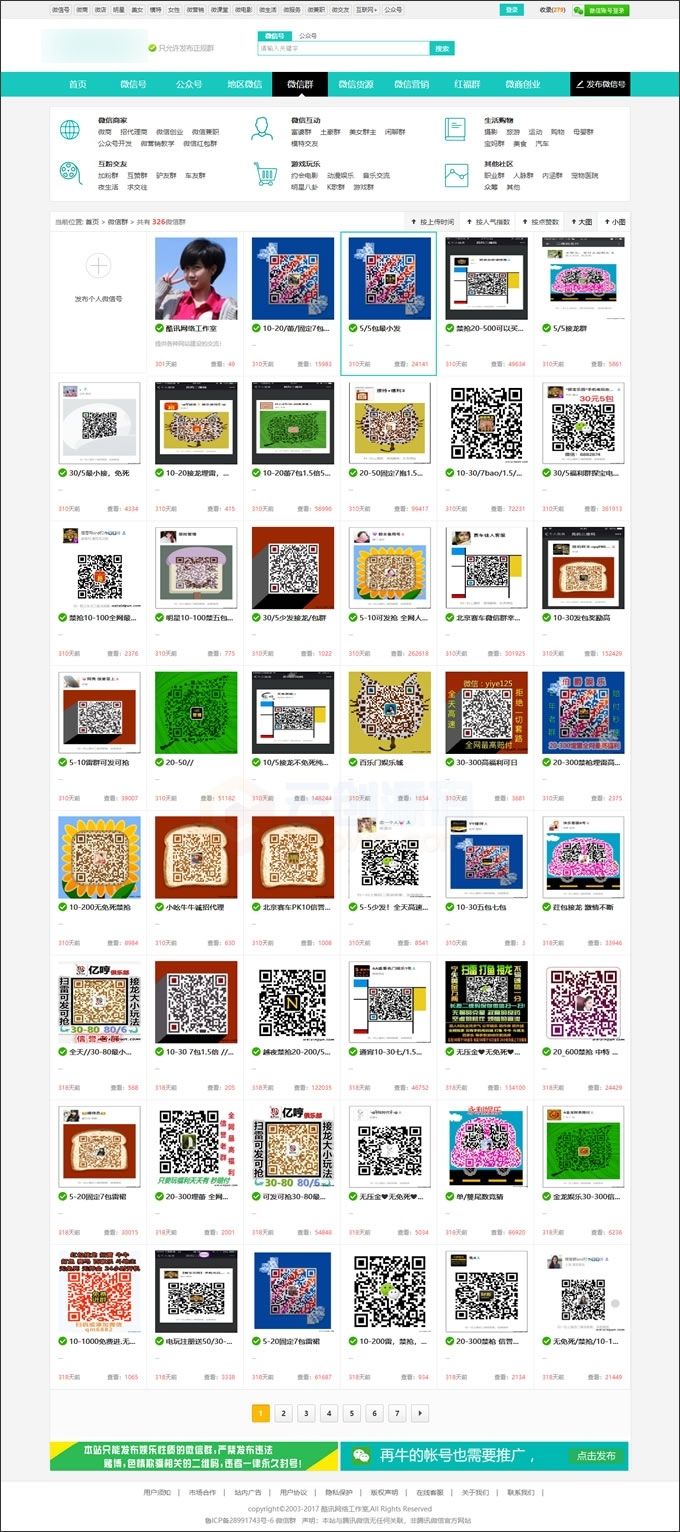Image resolution: width=680 pixels, height=1532 pixels.
Task: Sort listings by 按上传时间
Action: (x=432, y=221)
